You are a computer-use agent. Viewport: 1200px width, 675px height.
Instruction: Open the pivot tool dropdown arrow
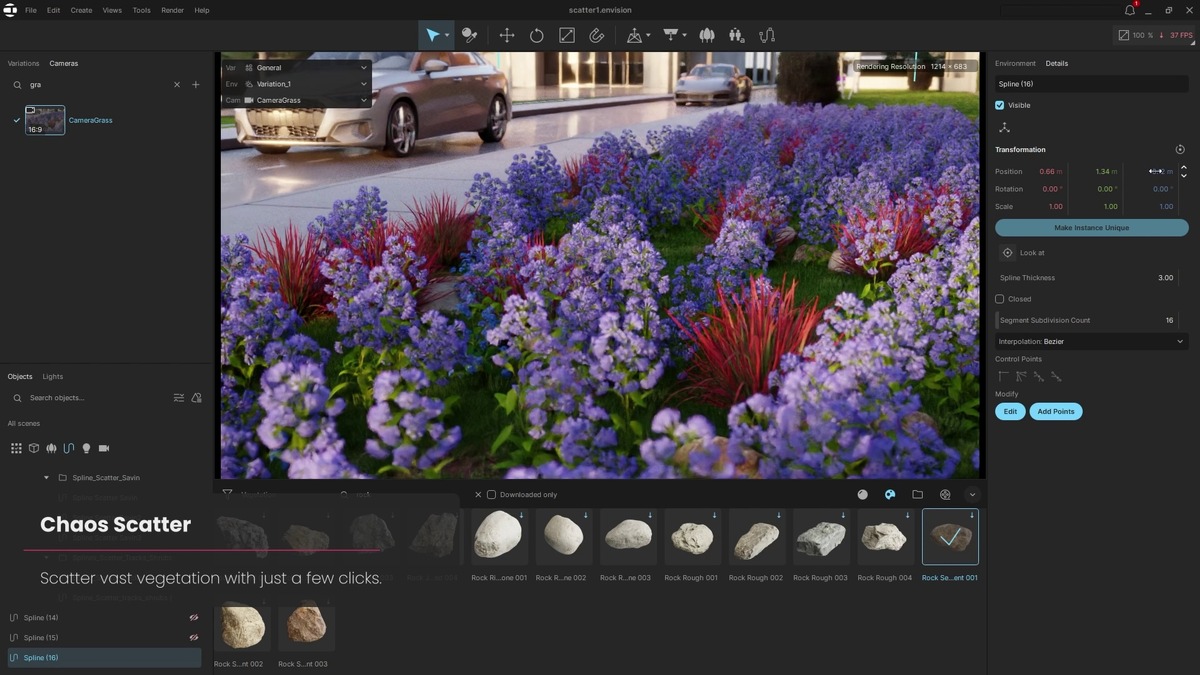[x=648, y=35]
